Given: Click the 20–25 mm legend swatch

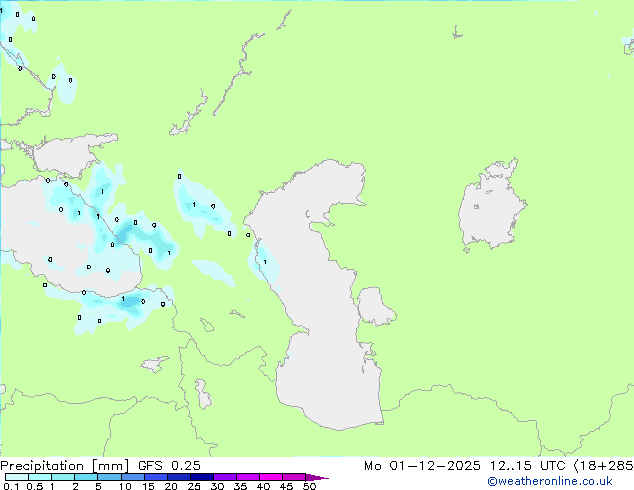Looking at the screenshot, I should coord(179,477).
